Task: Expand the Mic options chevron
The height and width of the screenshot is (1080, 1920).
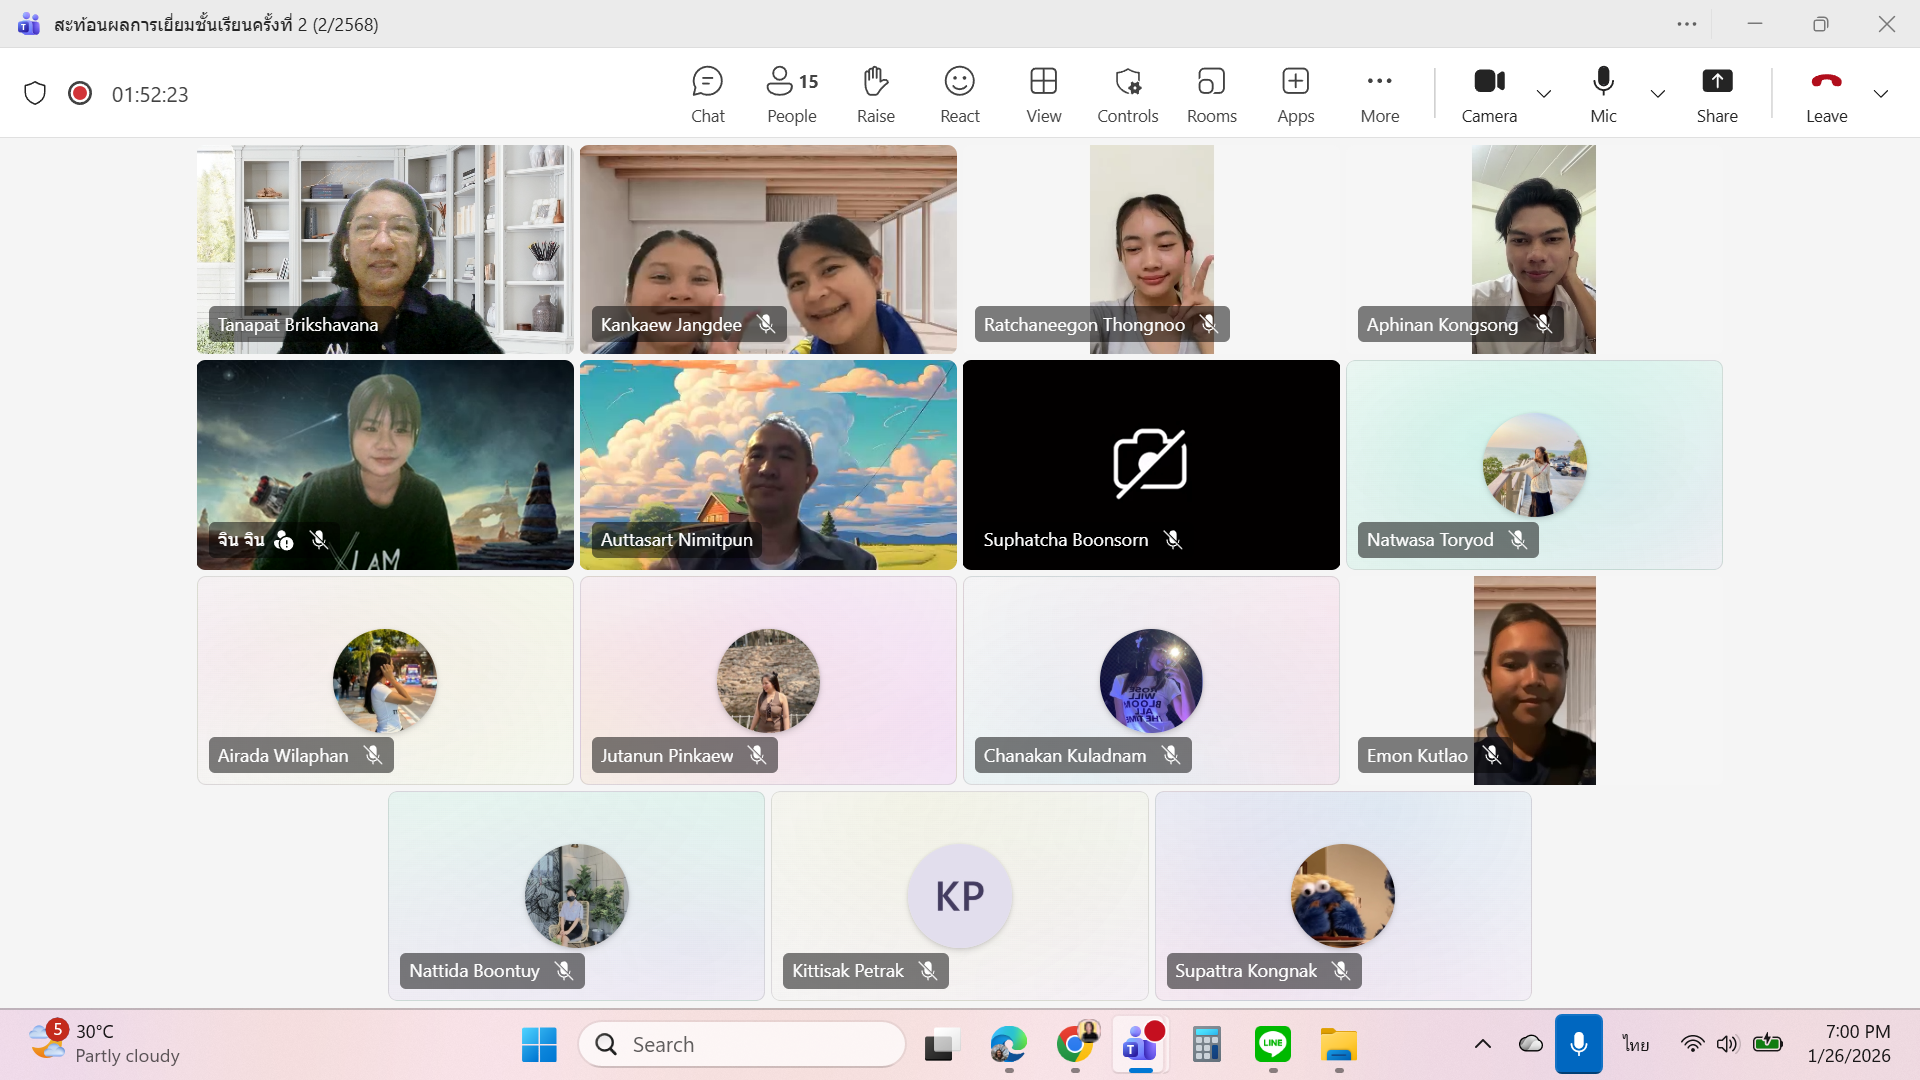Action: click(x=1658, y=94)
